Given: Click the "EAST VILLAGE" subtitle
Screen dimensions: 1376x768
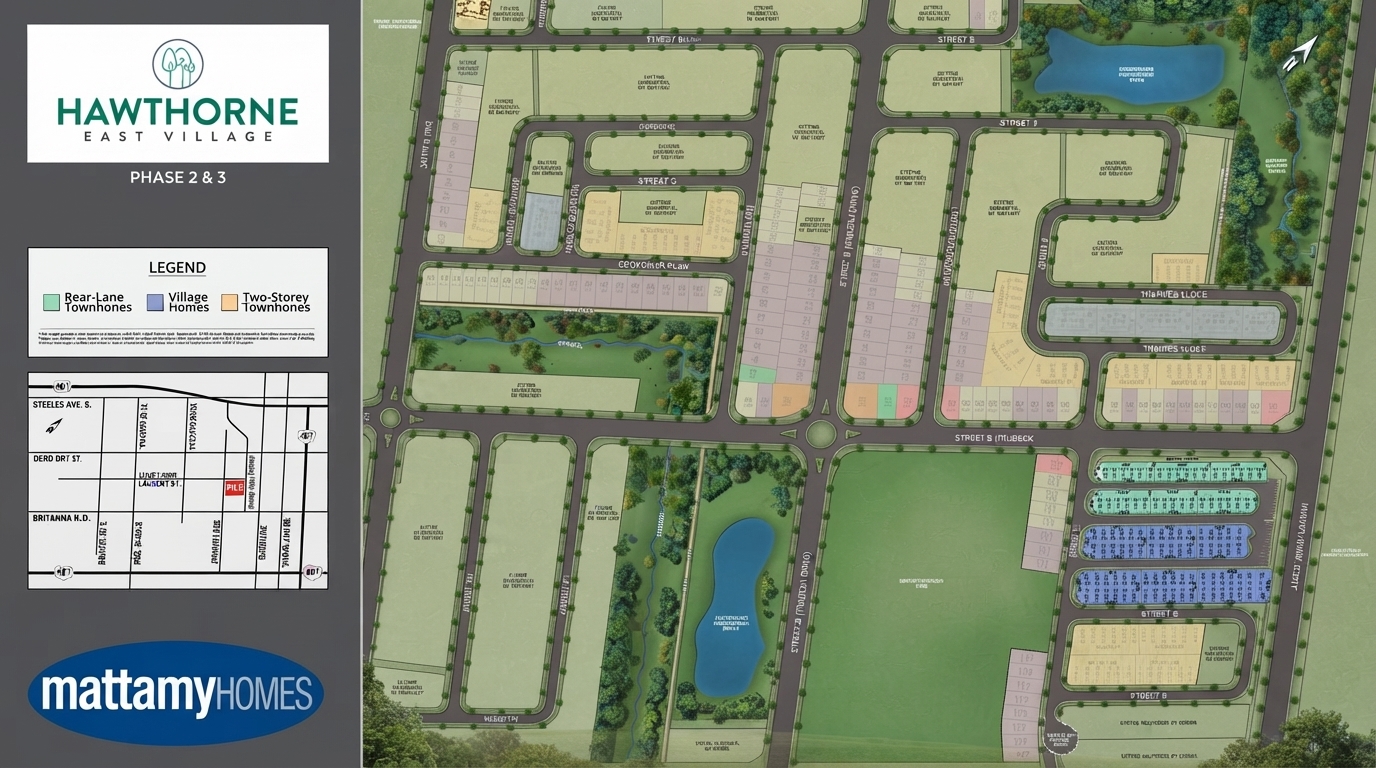Looking at the screenshot, I should 178,136.
